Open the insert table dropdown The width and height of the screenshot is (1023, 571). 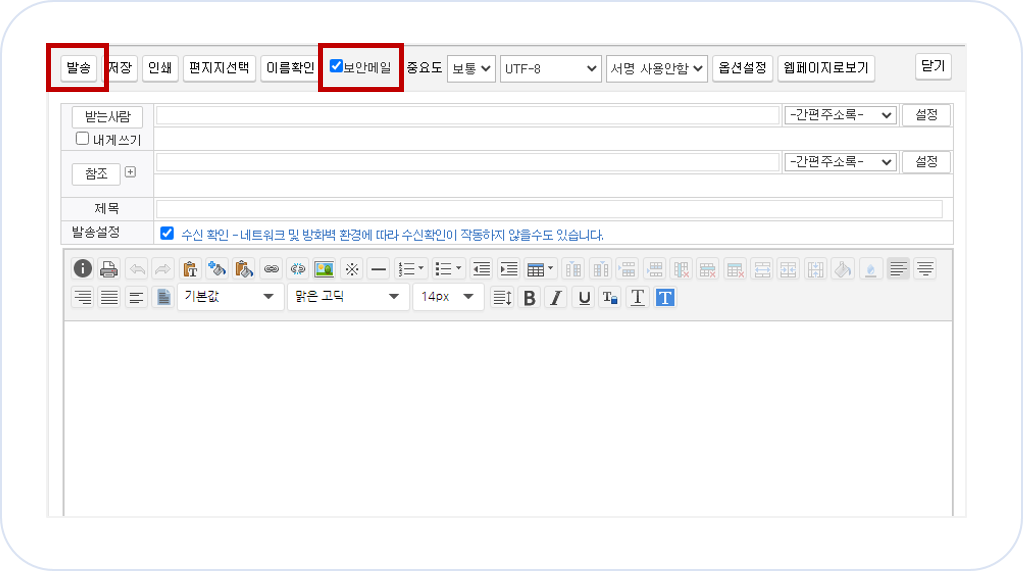click(x=540, y=269)
